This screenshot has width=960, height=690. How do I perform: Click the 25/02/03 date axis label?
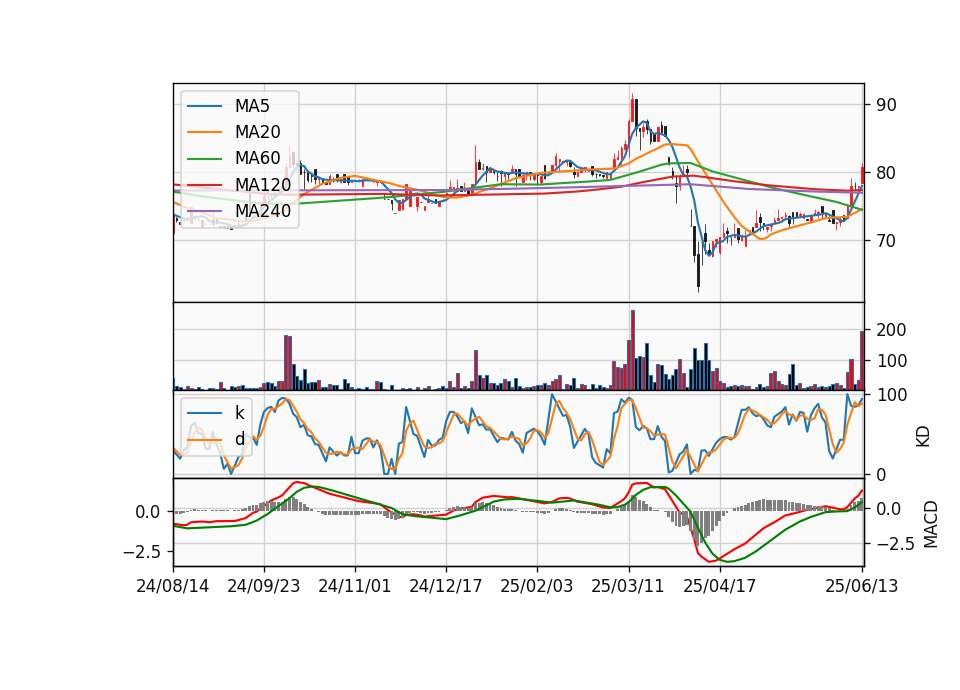tap(537, 586)
